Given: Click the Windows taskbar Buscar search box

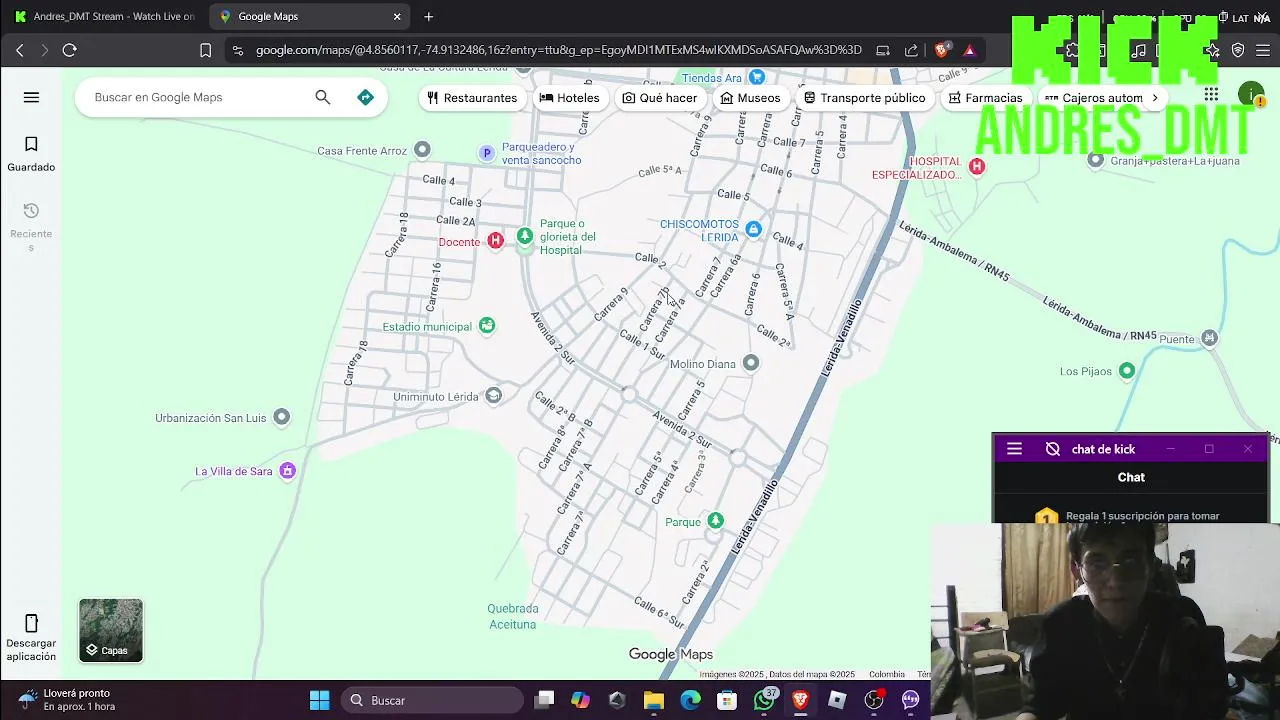Looking at the screenshot, I should pos(431,700).
